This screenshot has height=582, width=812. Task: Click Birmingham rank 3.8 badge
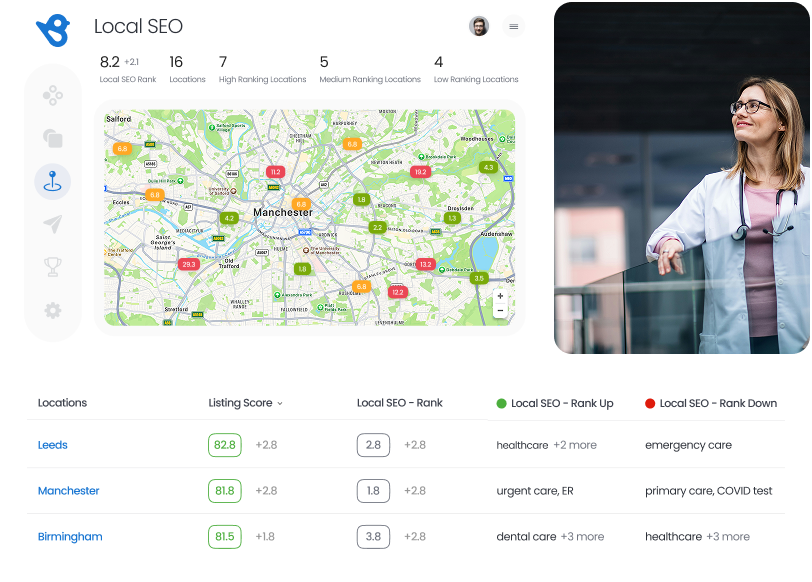point(373,536)
